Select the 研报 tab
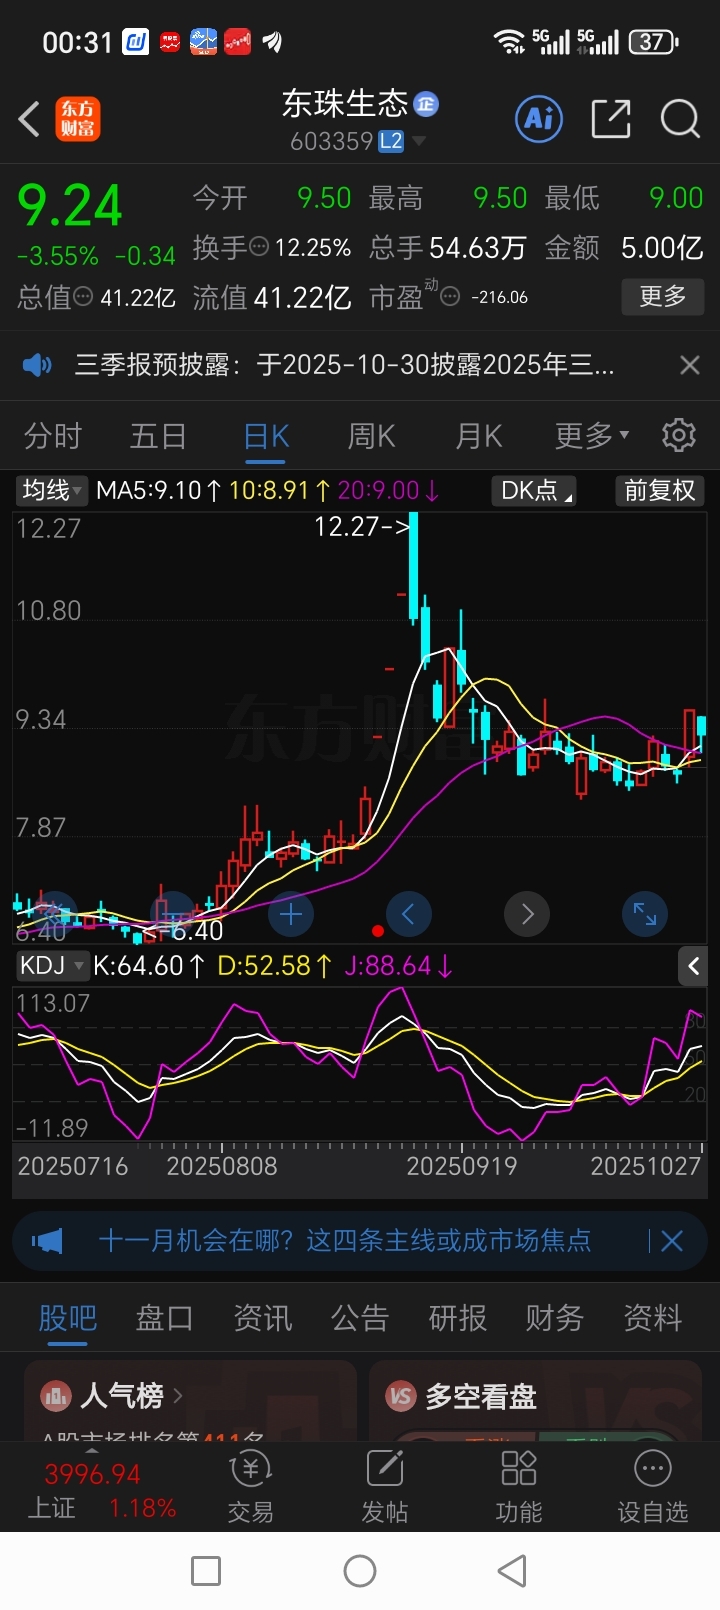 click(x=458, y=1318)
